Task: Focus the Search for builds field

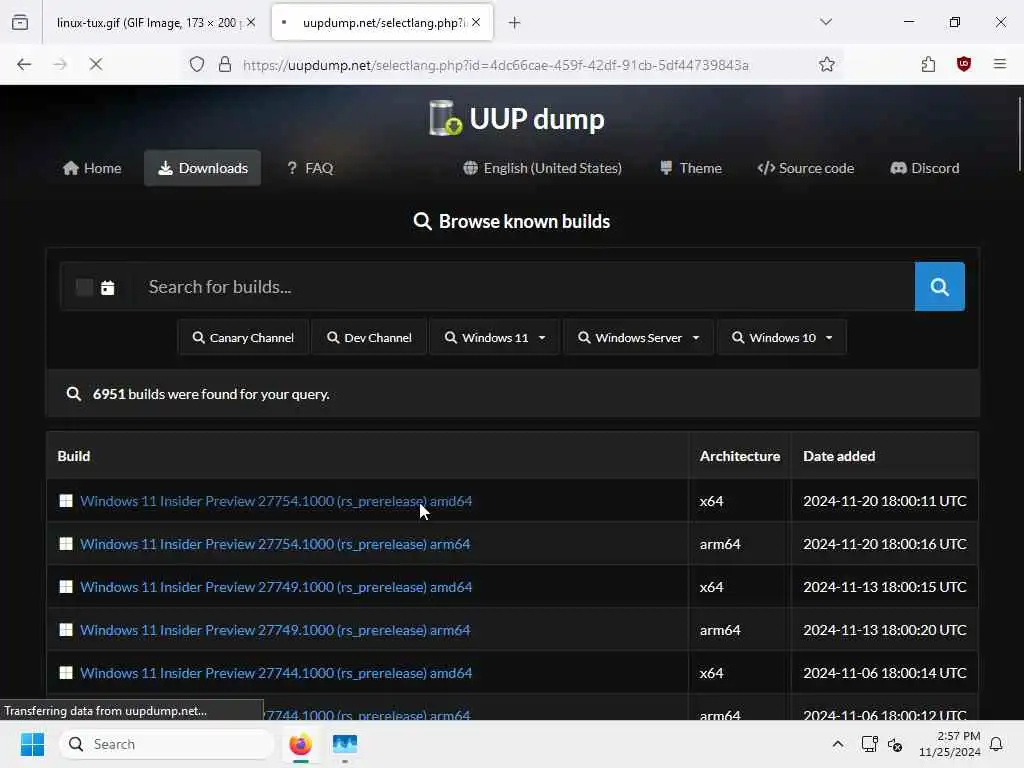Action: point(524,287)
